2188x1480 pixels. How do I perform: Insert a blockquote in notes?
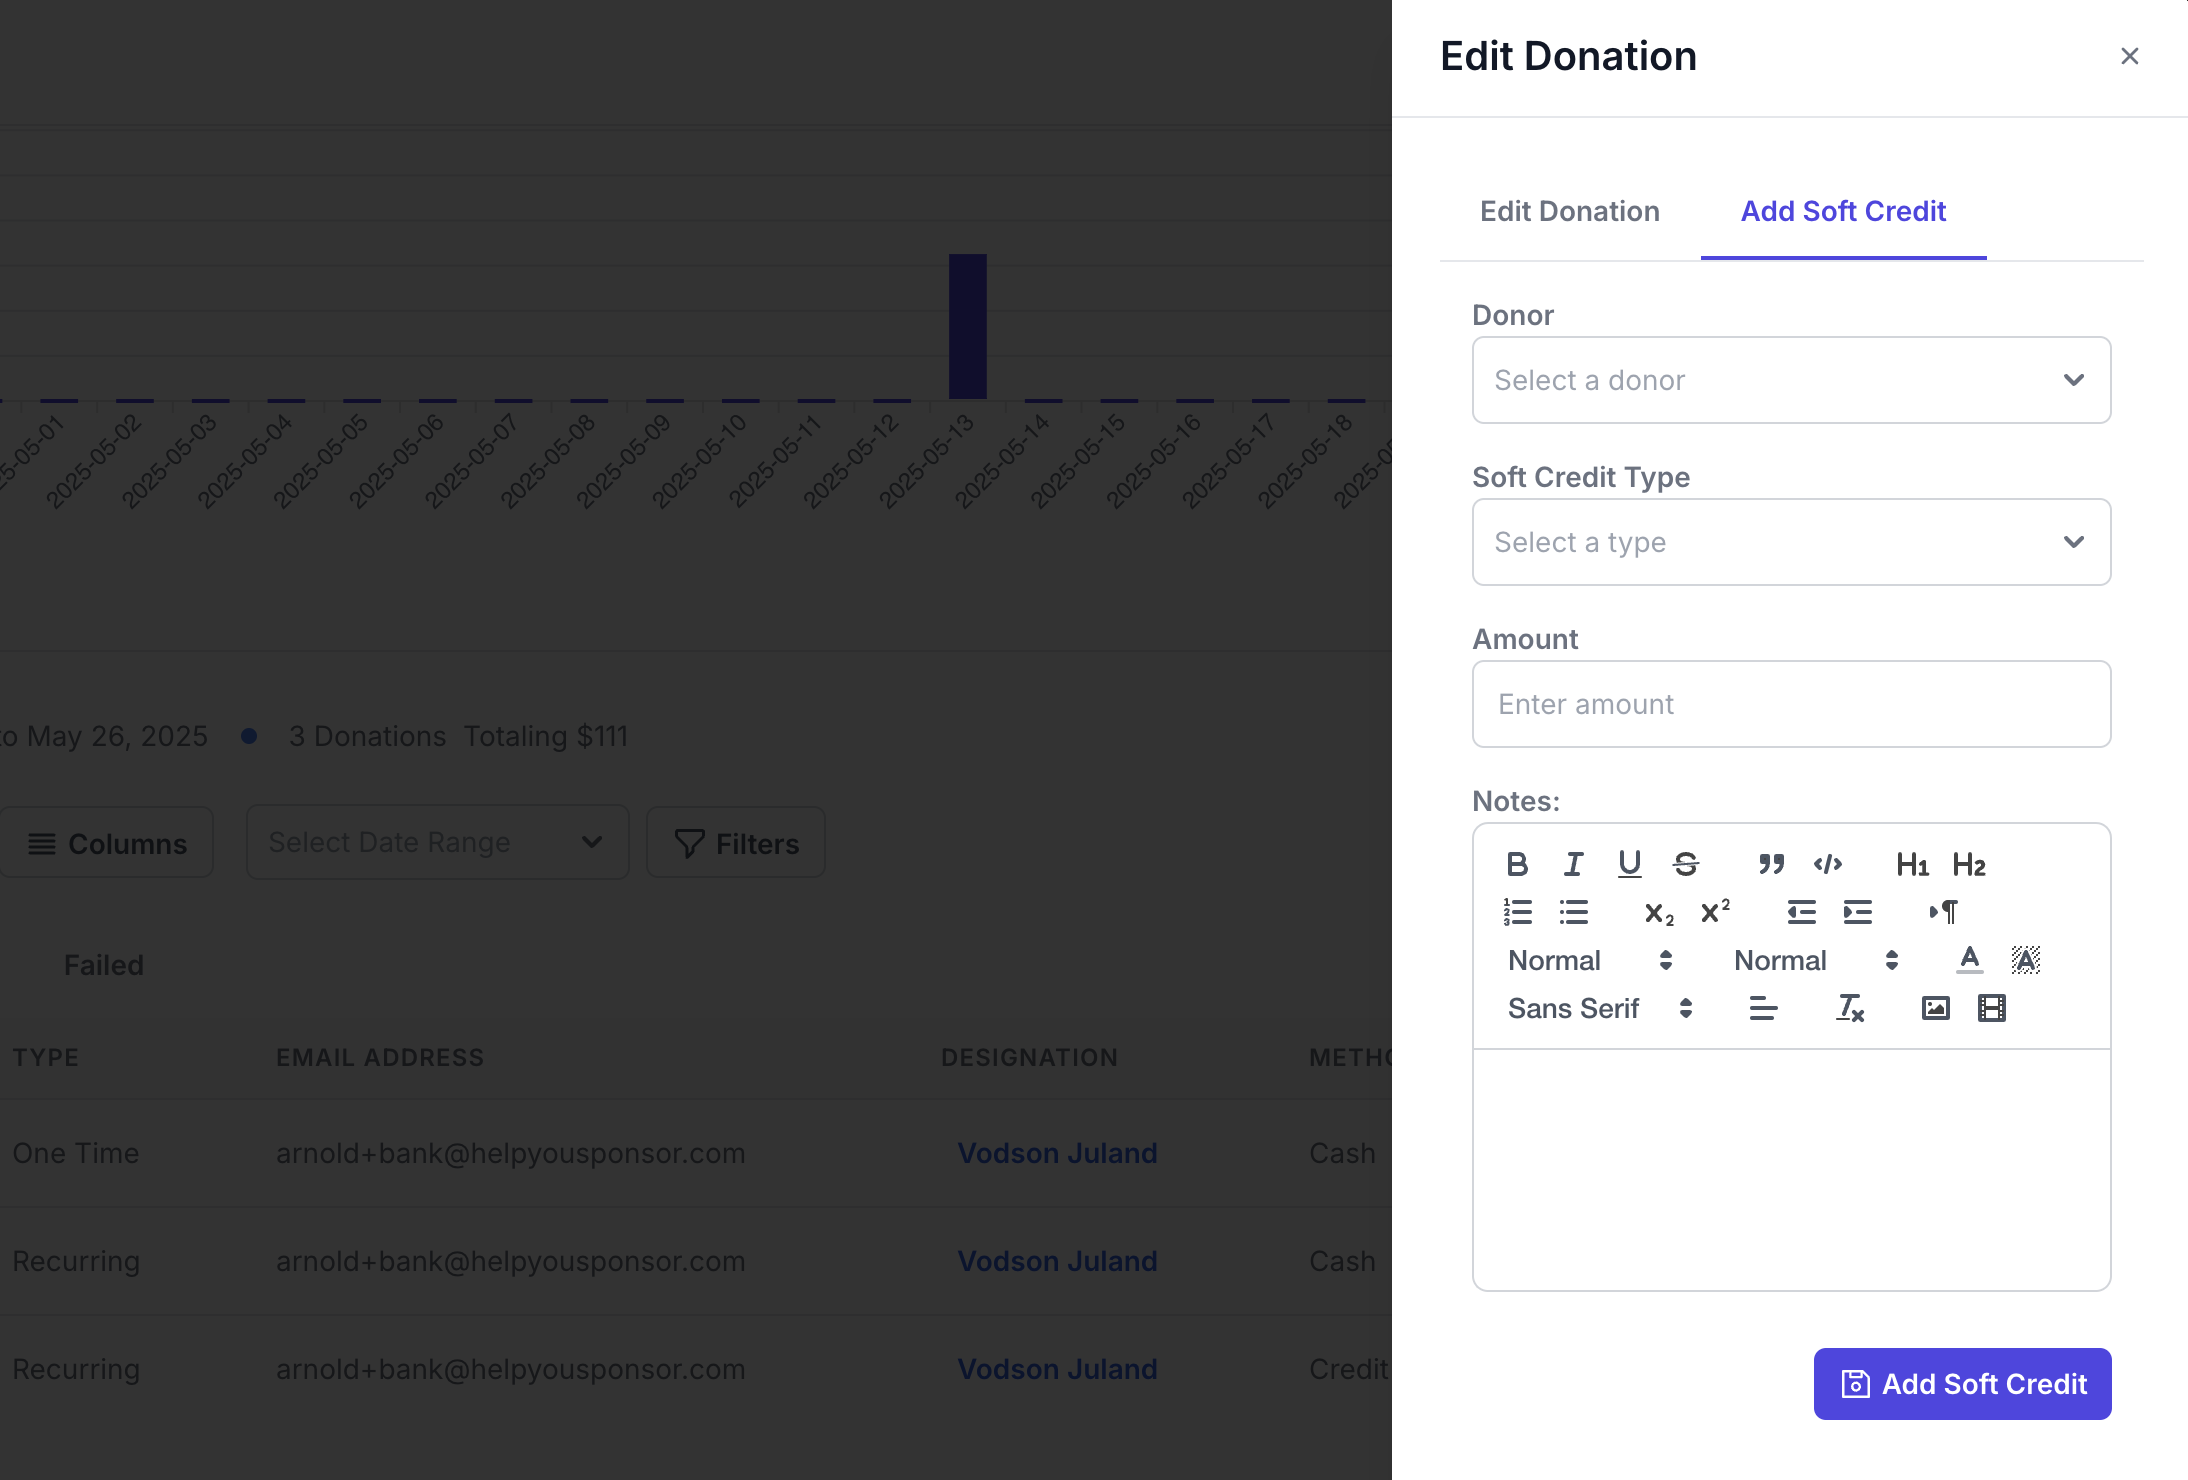tap(1771, 864)
